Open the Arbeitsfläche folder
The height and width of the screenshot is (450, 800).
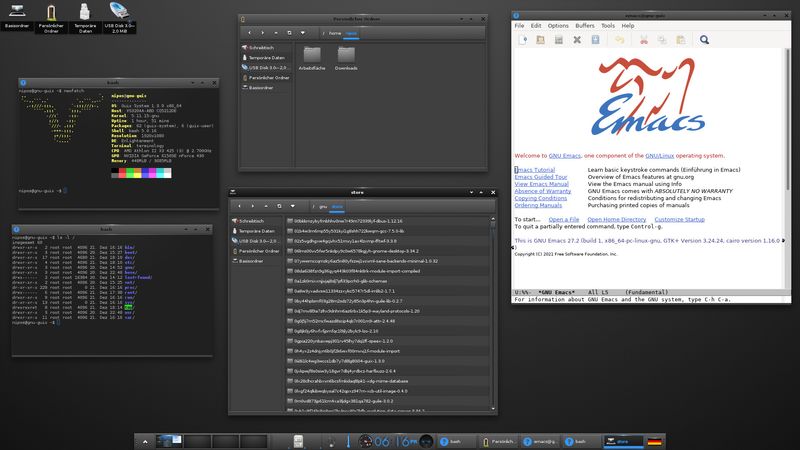click(x=312, y=58)
